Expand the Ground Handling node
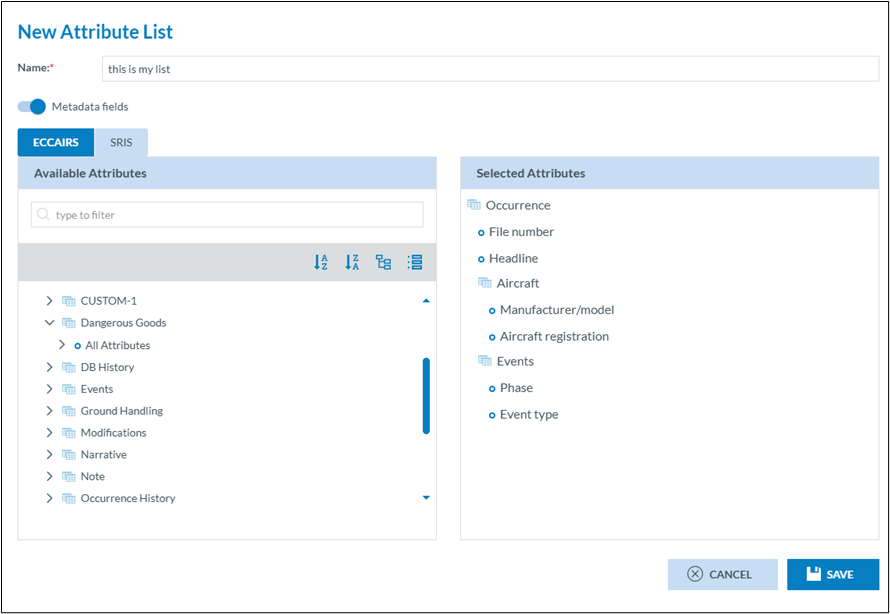The height and width of the screenshot is (614, 890). tap(49, 411)
